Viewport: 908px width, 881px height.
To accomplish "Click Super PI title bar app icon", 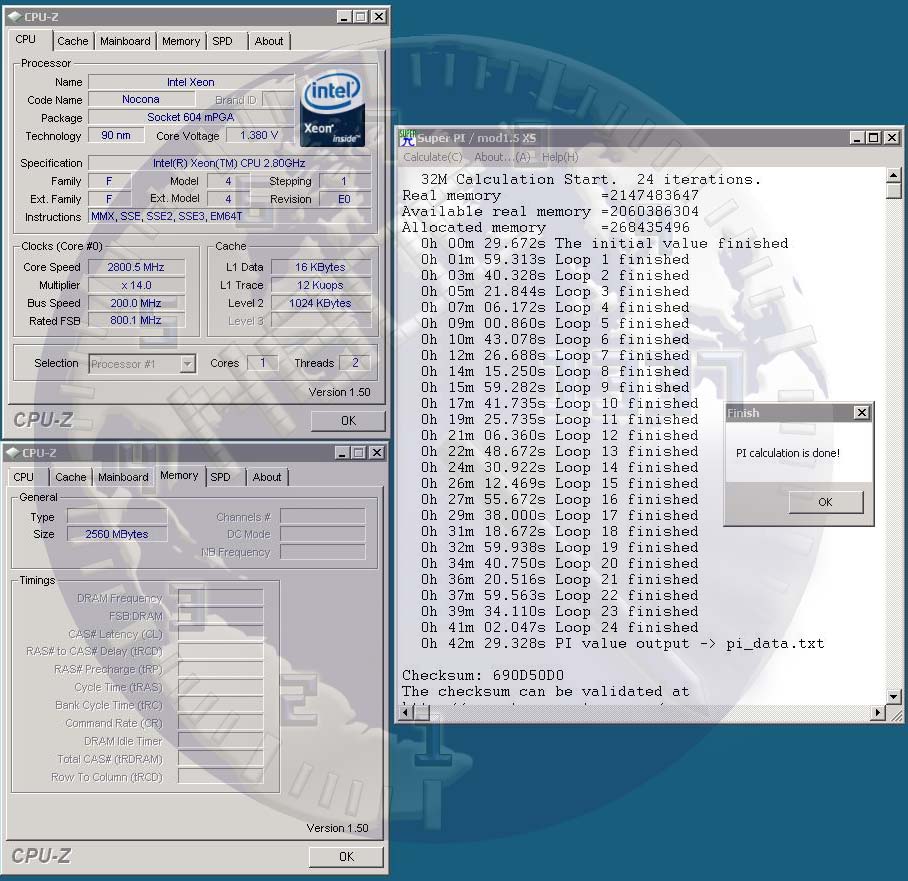I will pos(408,138).
